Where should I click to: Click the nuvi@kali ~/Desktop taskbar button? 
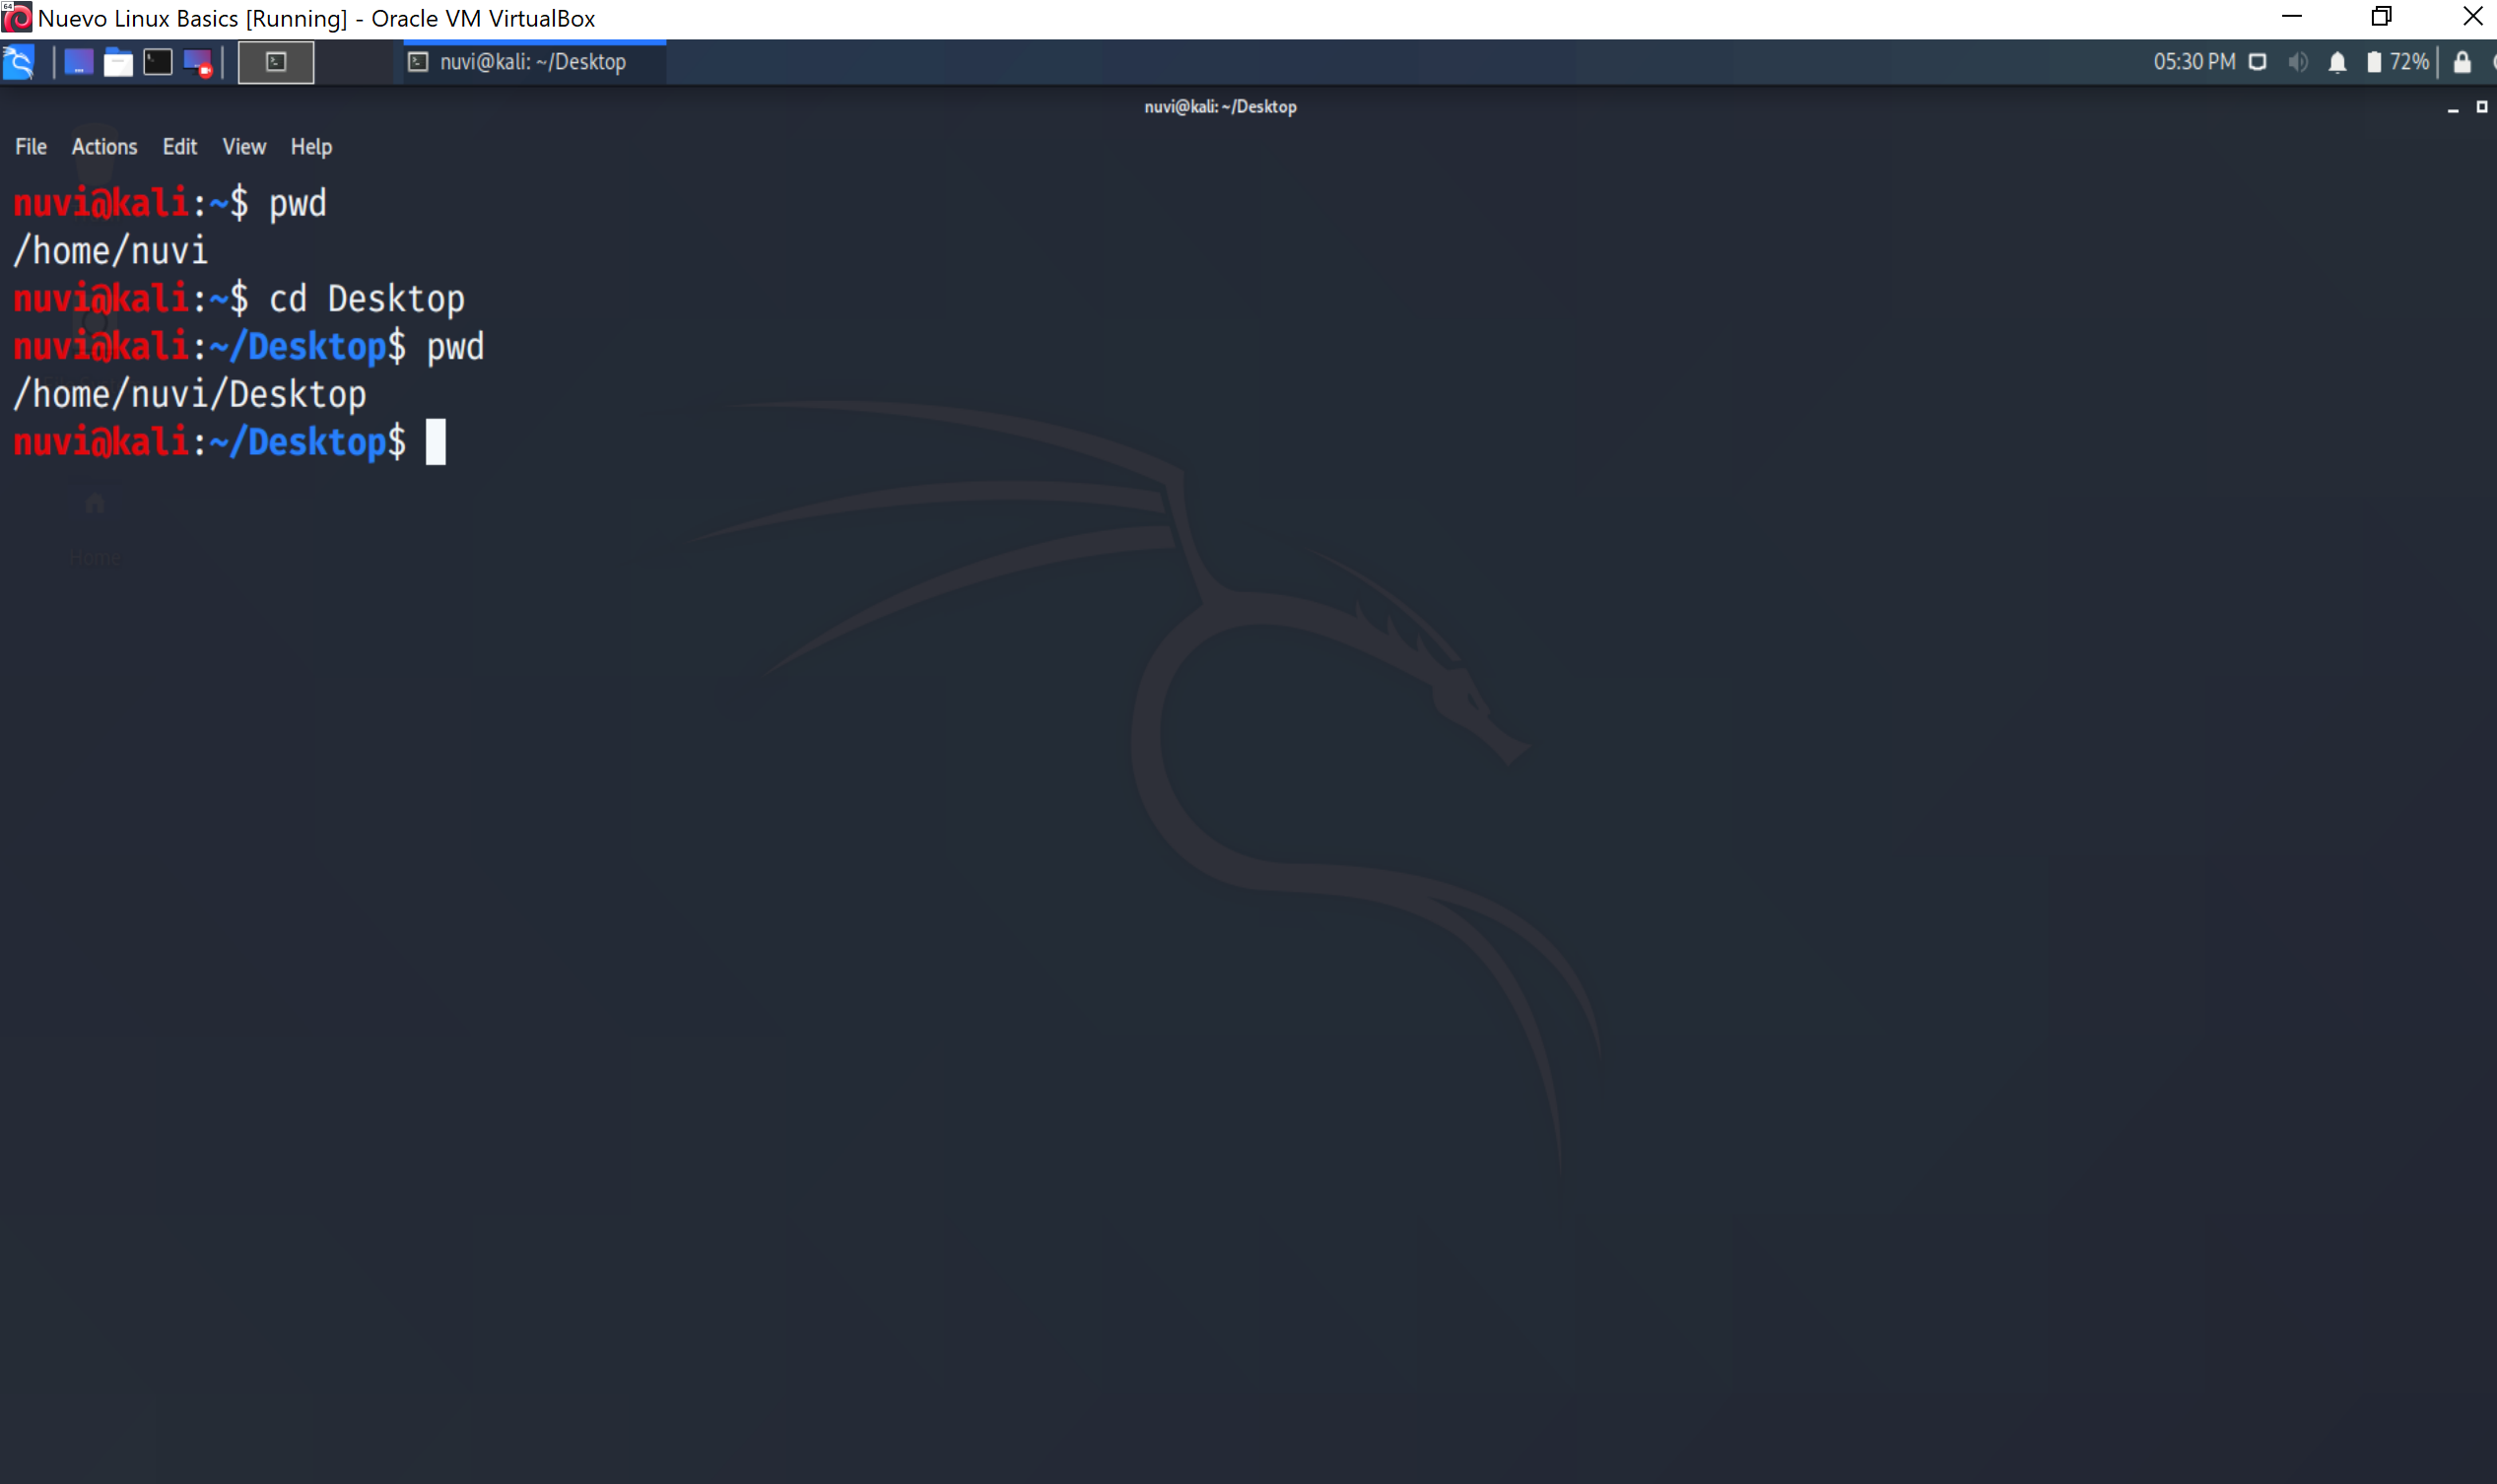click(533, 62)
